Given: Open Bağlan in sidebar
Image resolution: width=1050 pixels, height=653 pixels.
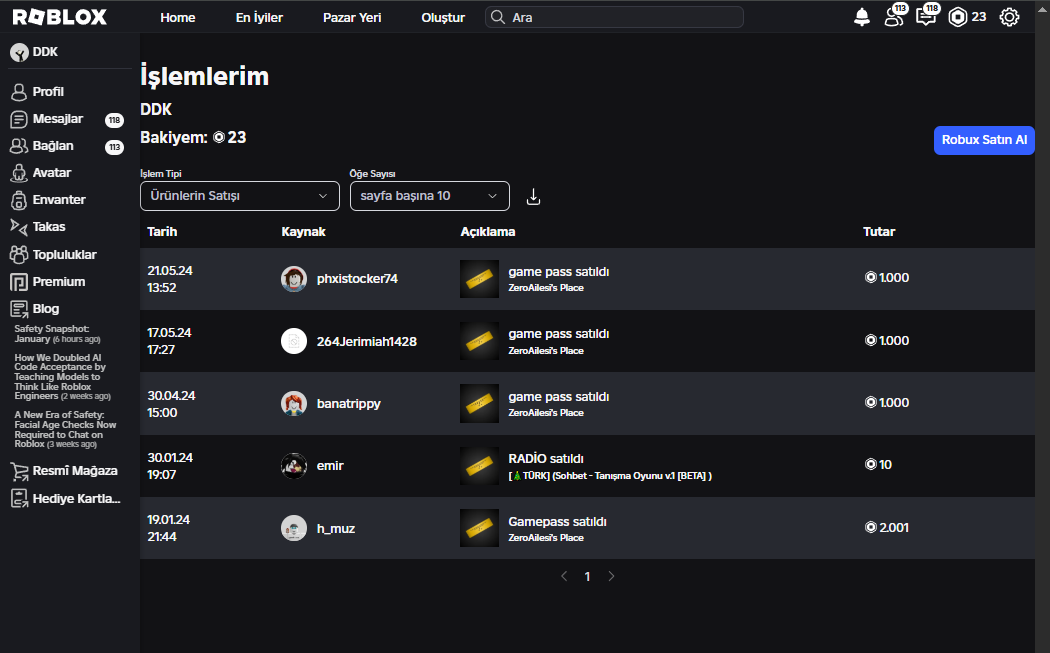Looking at the screenshot, I should pos(53,146).
